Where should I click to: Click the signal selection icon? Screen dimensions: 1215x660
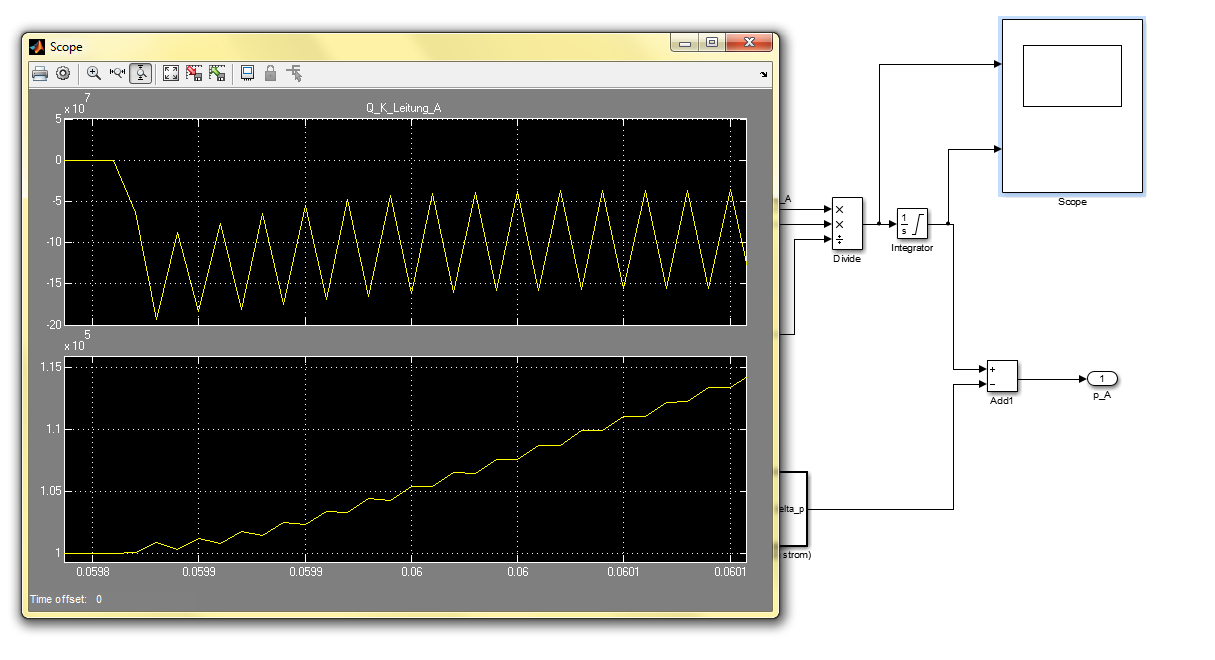point(294,73)
